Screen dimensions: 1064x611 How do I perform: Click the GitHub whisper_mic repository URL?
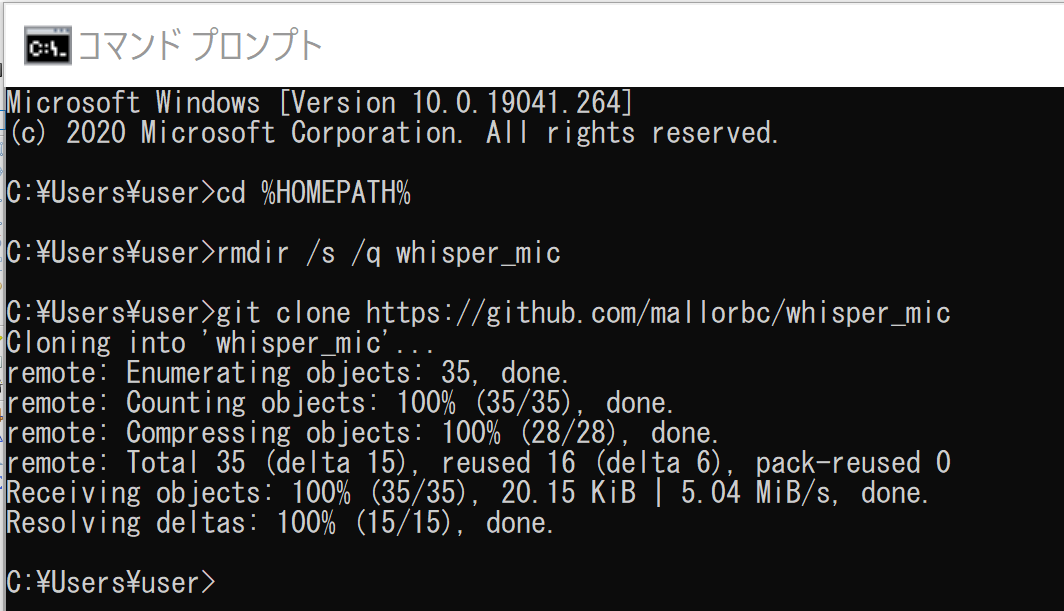(658, 313)
